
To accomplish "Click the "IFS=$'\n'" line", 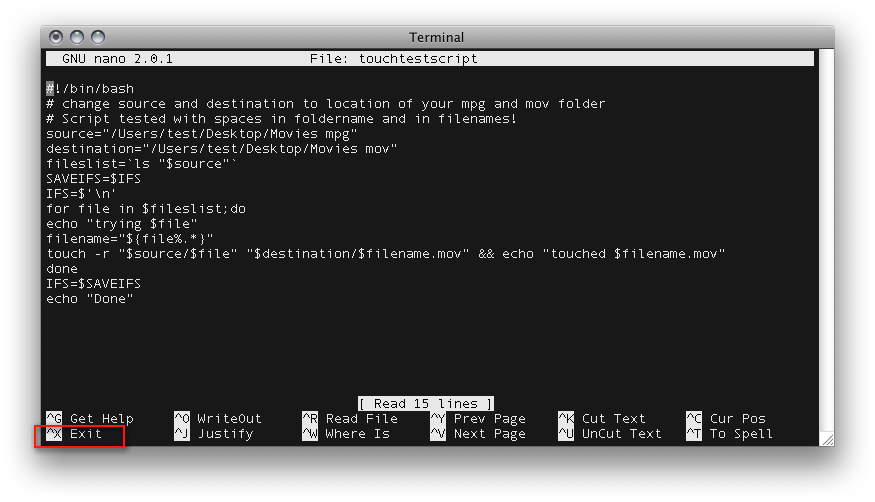I will pyautogui.click(x=81, y=194).
